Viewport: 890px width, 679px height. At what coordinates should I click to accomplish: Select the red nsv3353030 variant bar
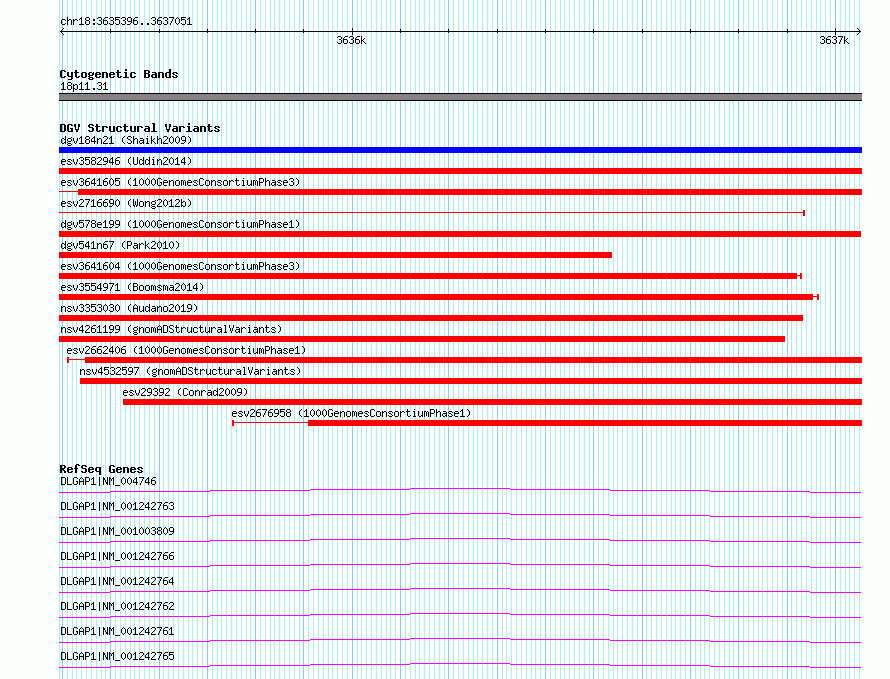pos(431,318)
